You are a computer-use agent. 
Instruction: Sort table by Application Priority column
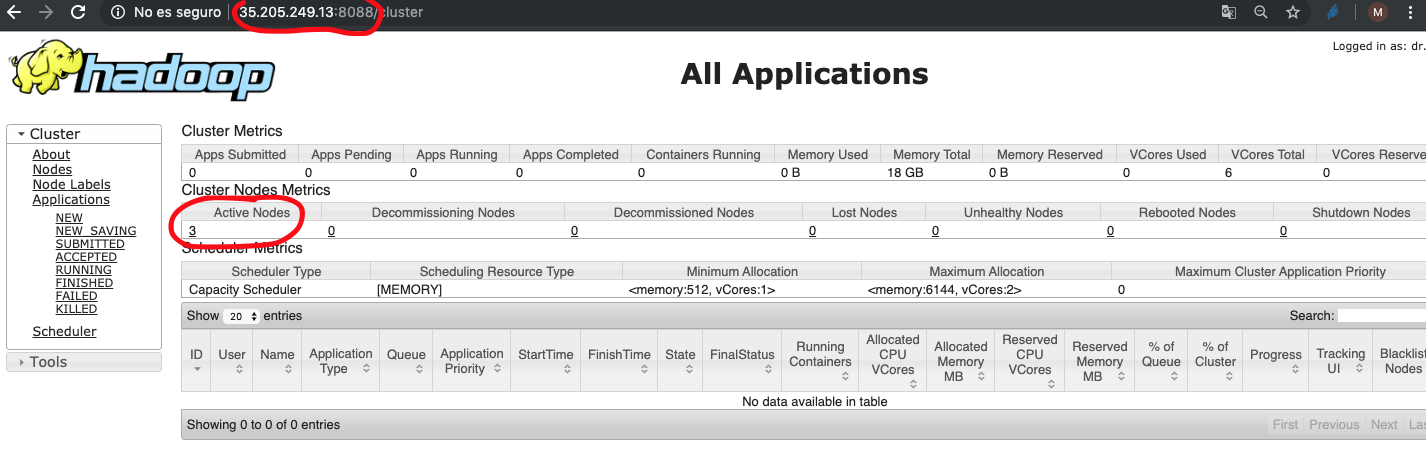click(472, 361)
